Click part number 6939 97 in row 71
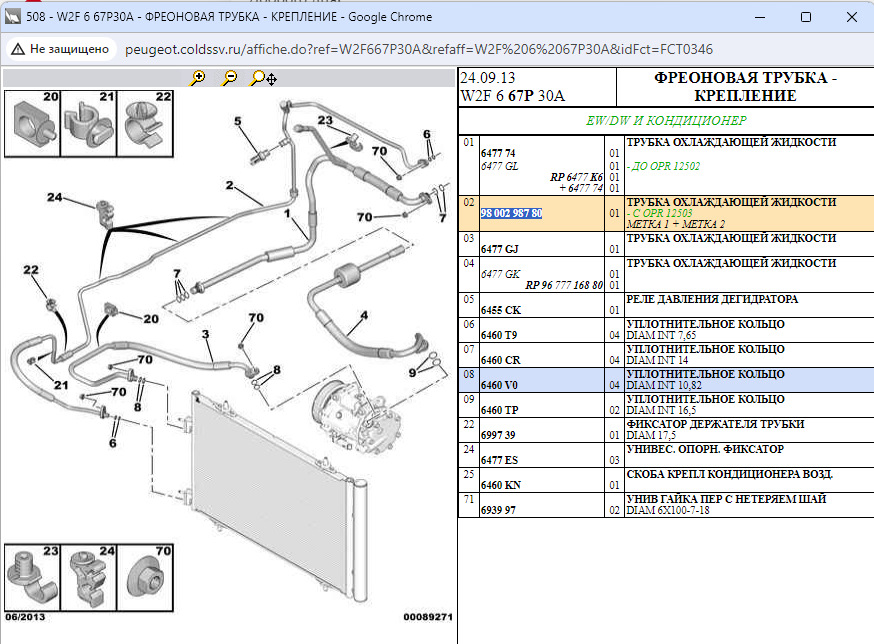The image size is (874, 644). [499, 510]
